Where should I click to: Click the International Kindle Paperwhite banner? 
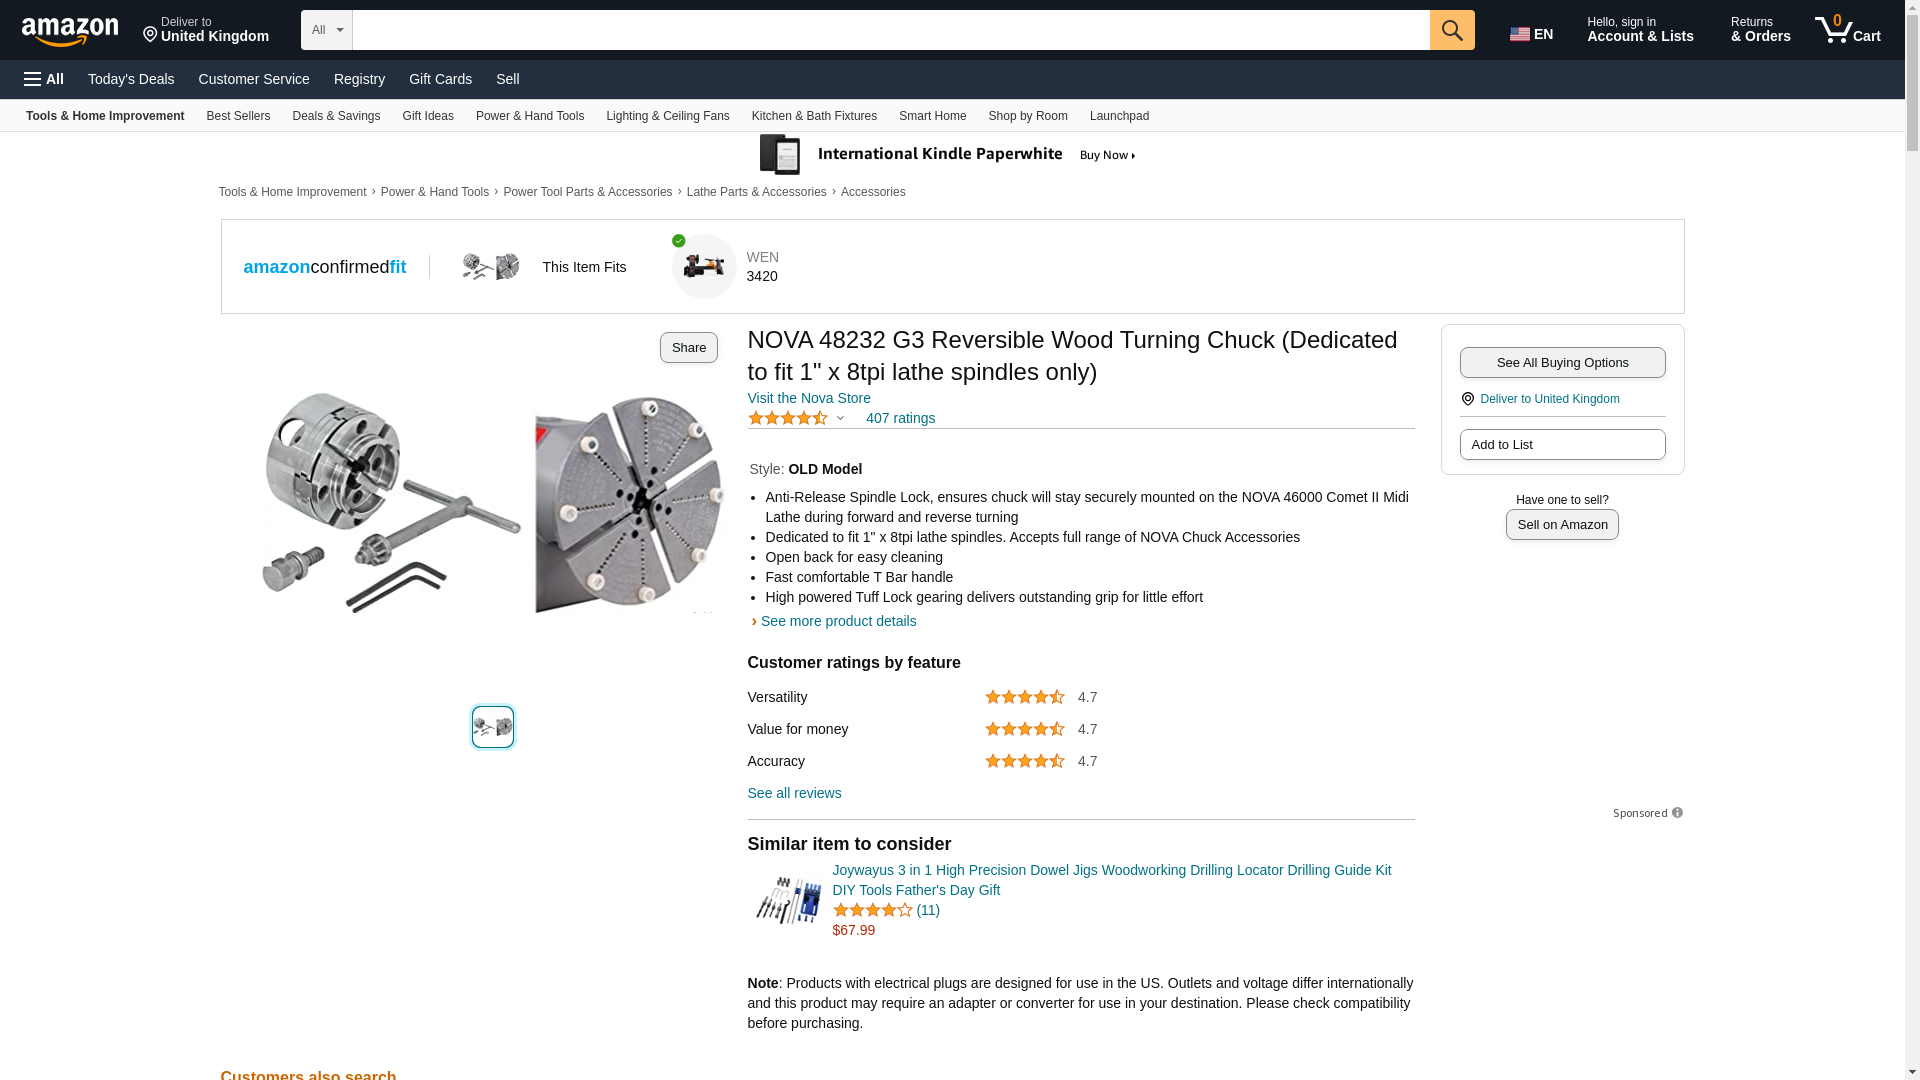click(x=948, y=155)
